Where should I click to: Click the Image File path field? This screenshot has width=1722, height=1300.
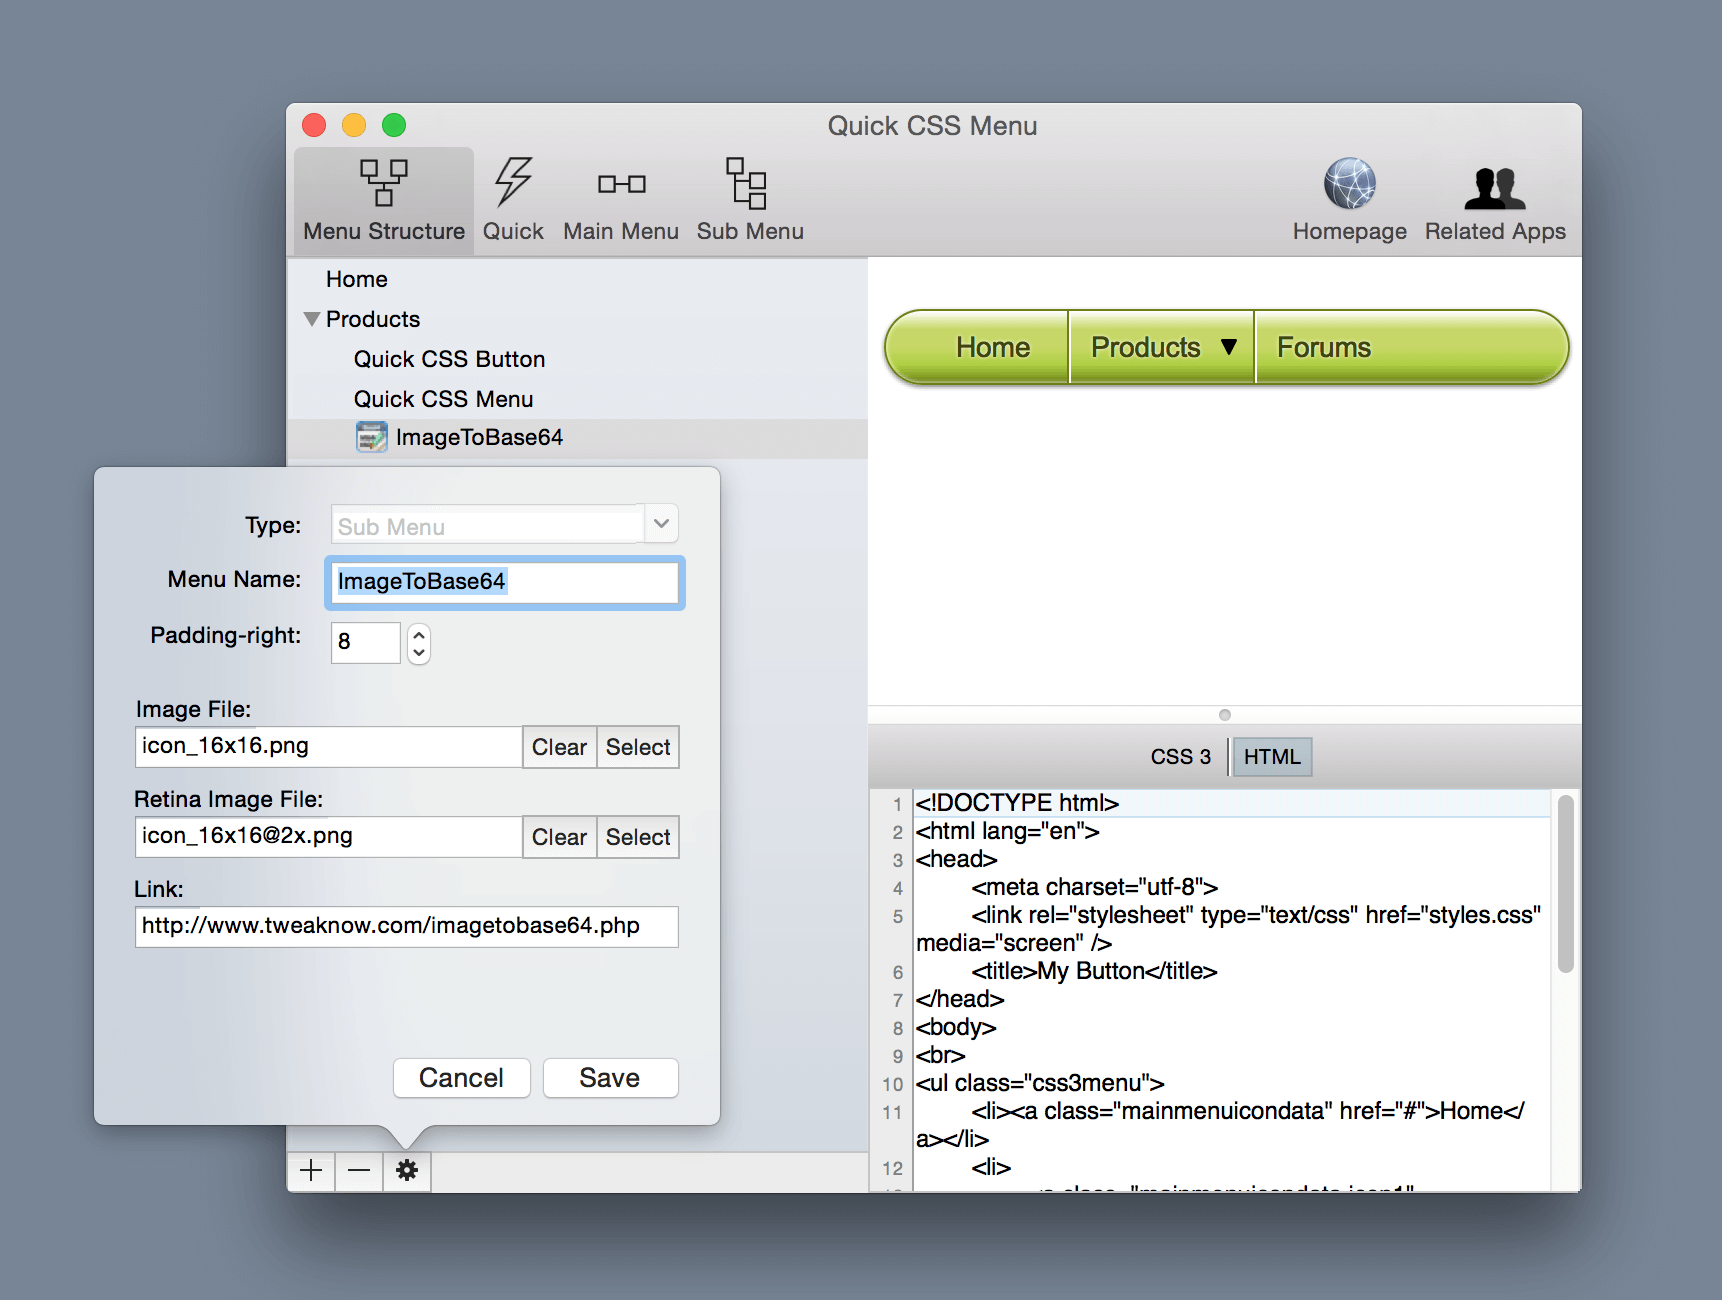pyautogui.click(x=329, y=747)
